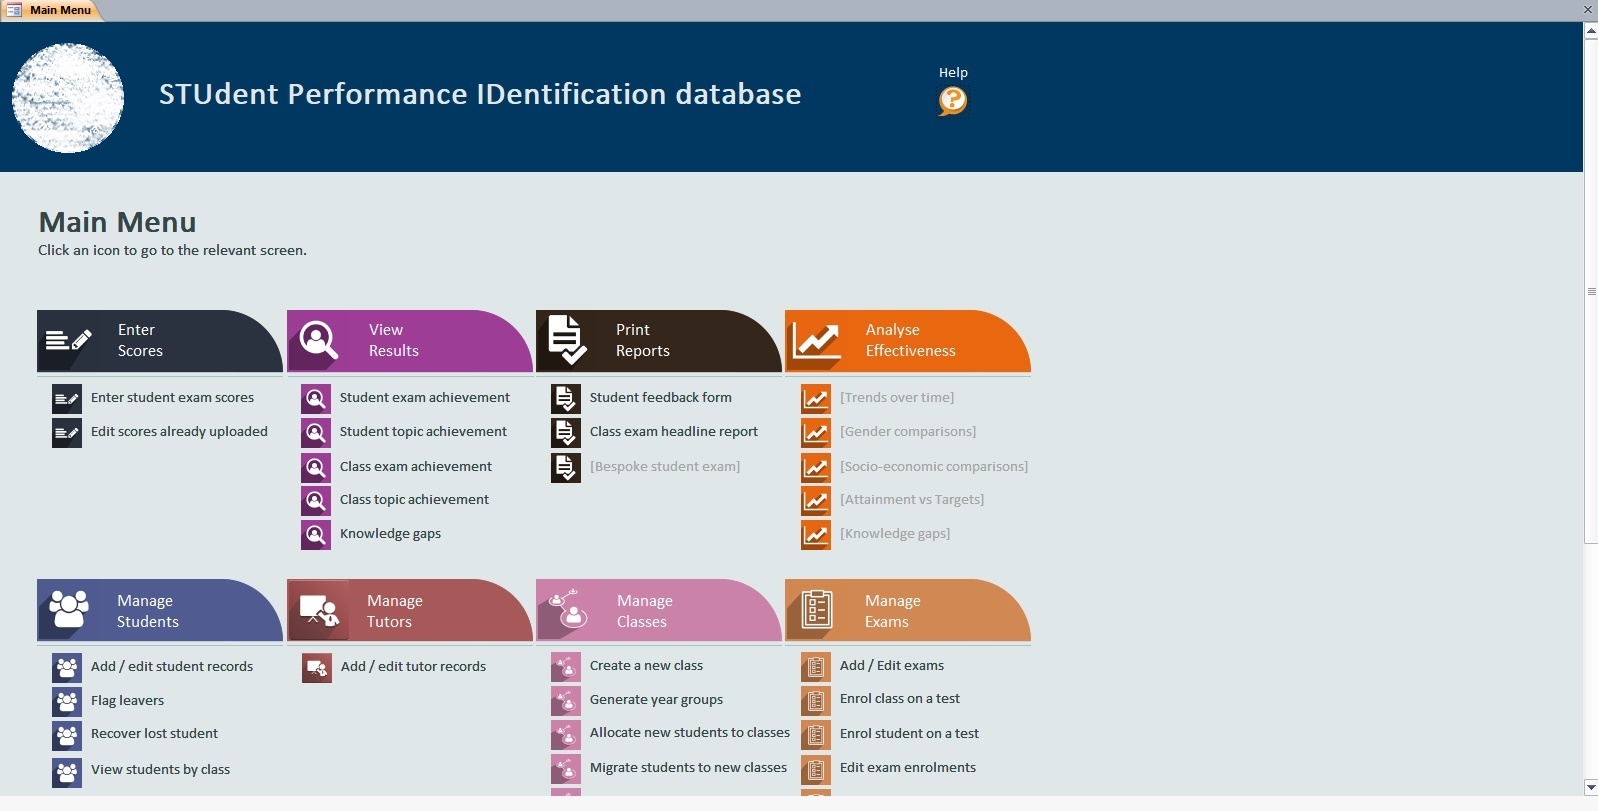The image size is (1598, 811).
Task: Click the Knowledge gaps magnifier icon
Action: [x=316, y=535]
